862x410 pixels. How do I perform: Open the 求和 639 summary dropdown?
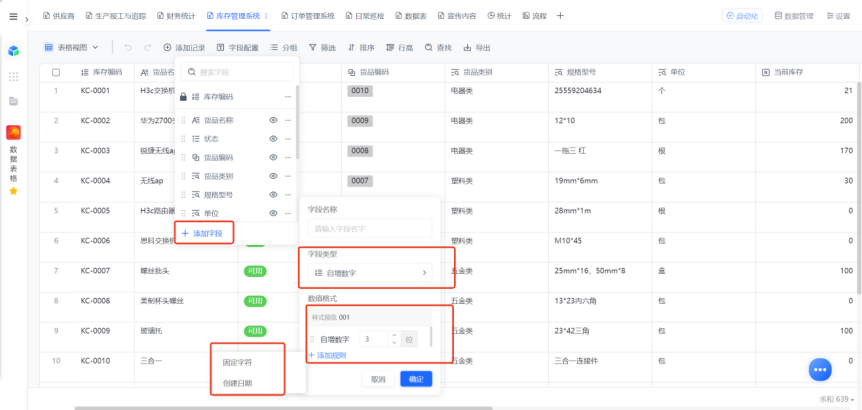point(837,399)
